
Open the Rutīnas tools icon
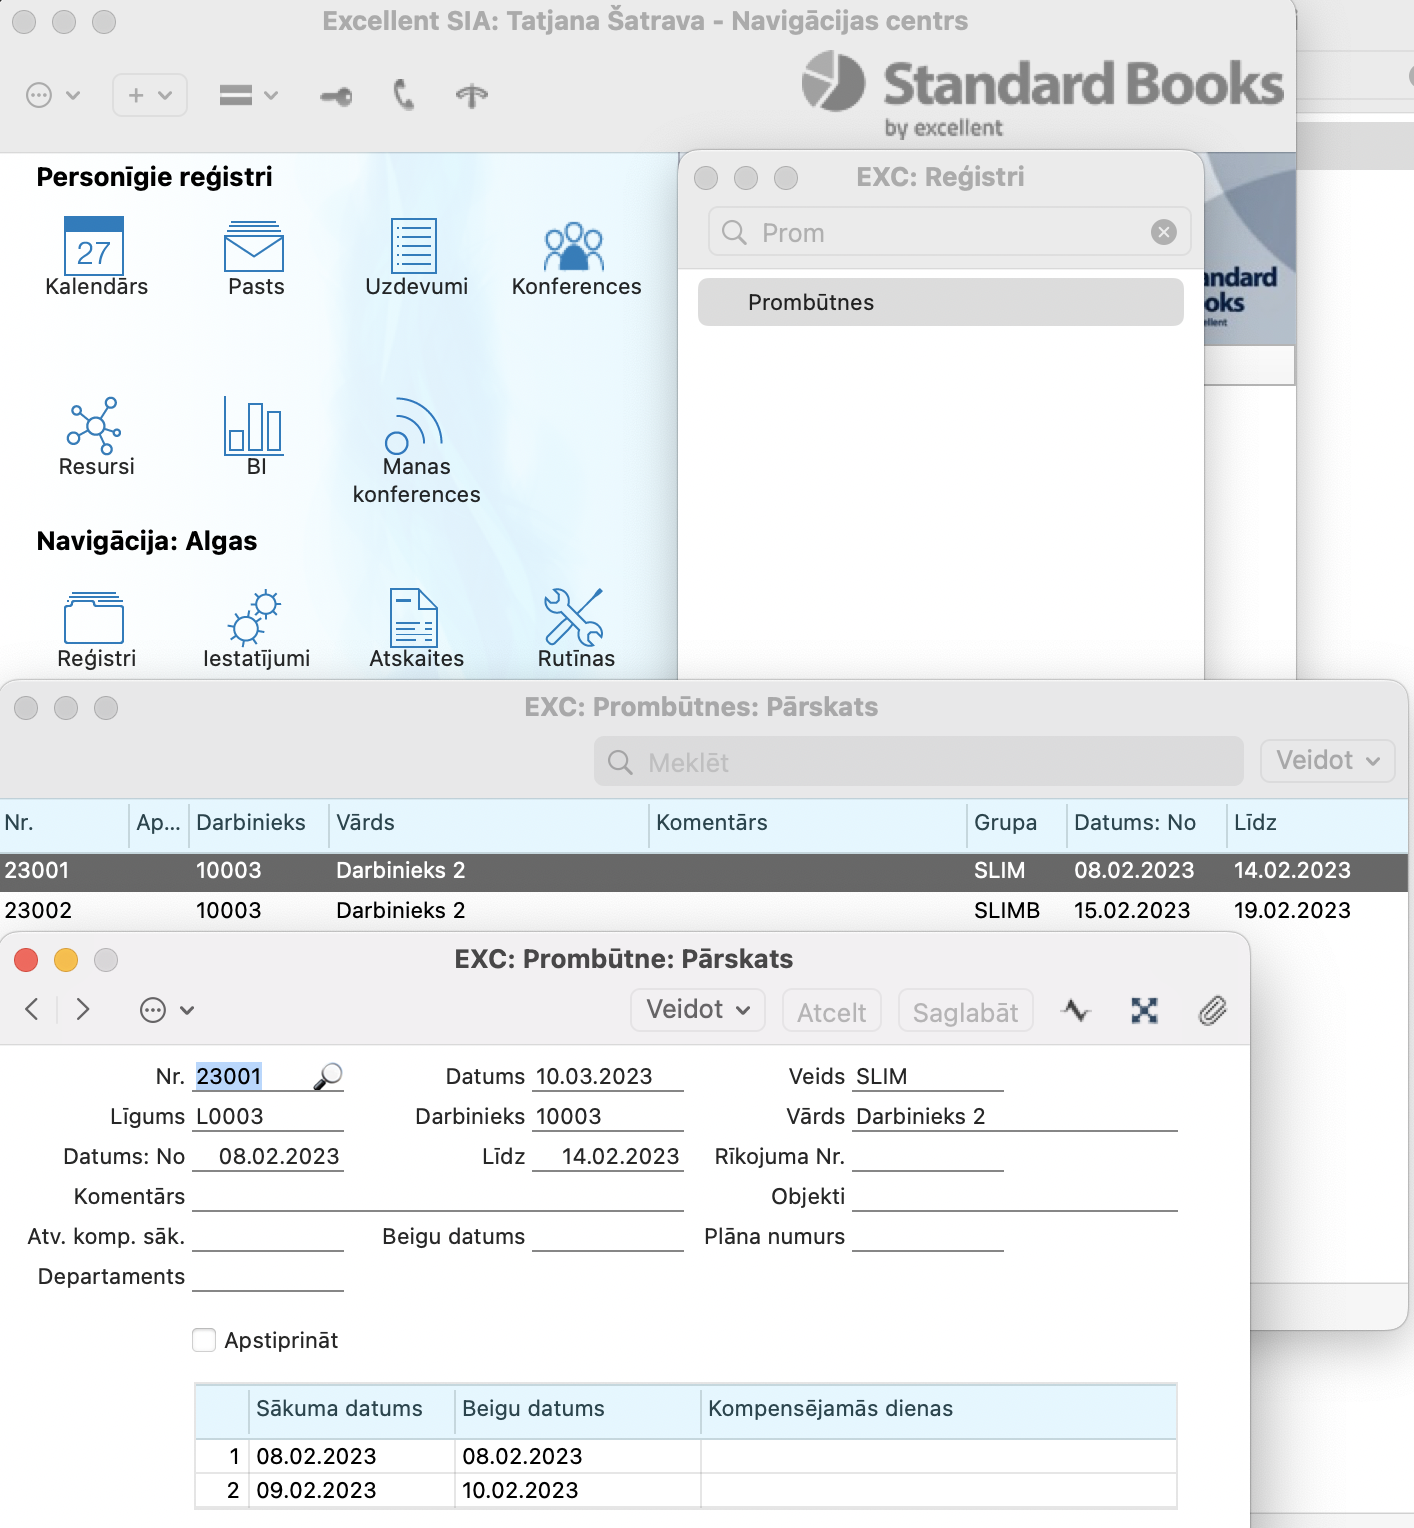(x=574, y=616)
